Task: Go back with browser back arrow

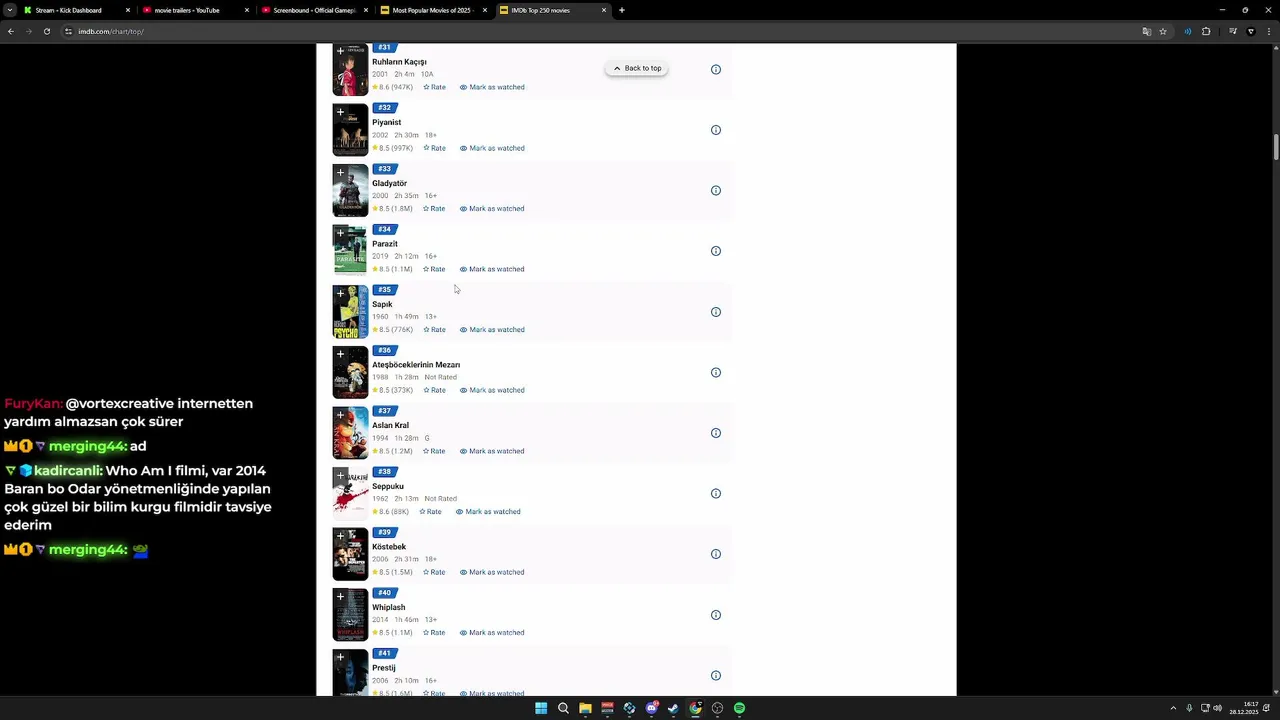Action: (x=11, y=31)
